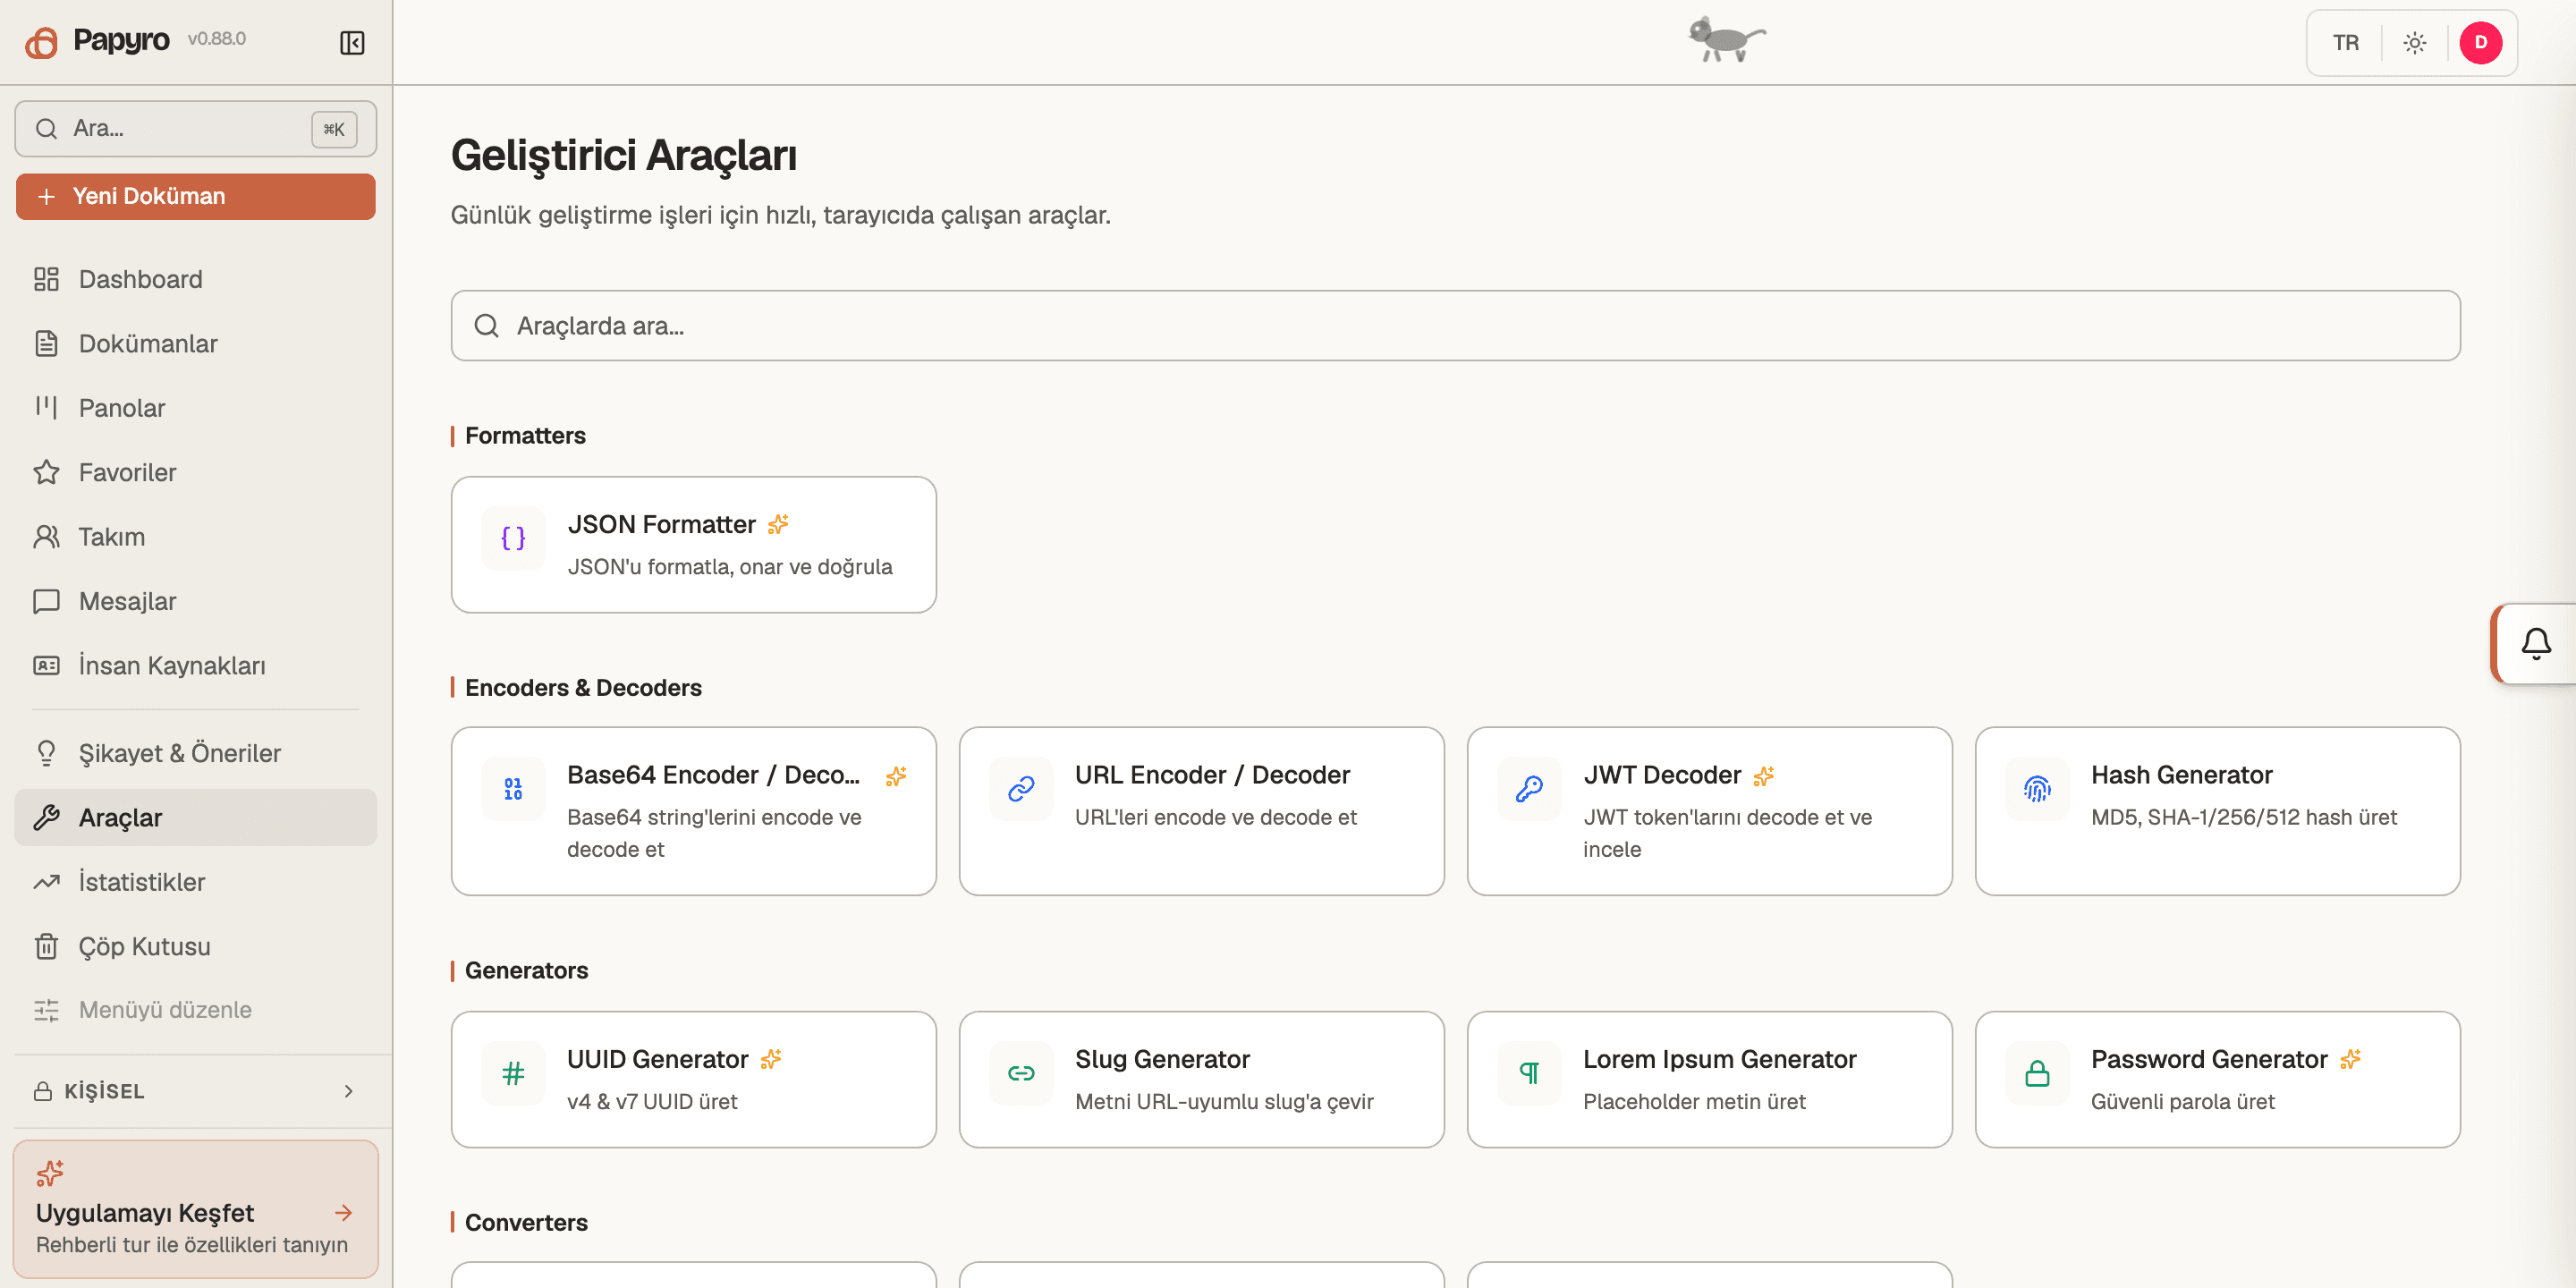2576x1288 pixels.
Task: Click sparkle icon next to JSON Formatter
Action: tap(778, 524)
